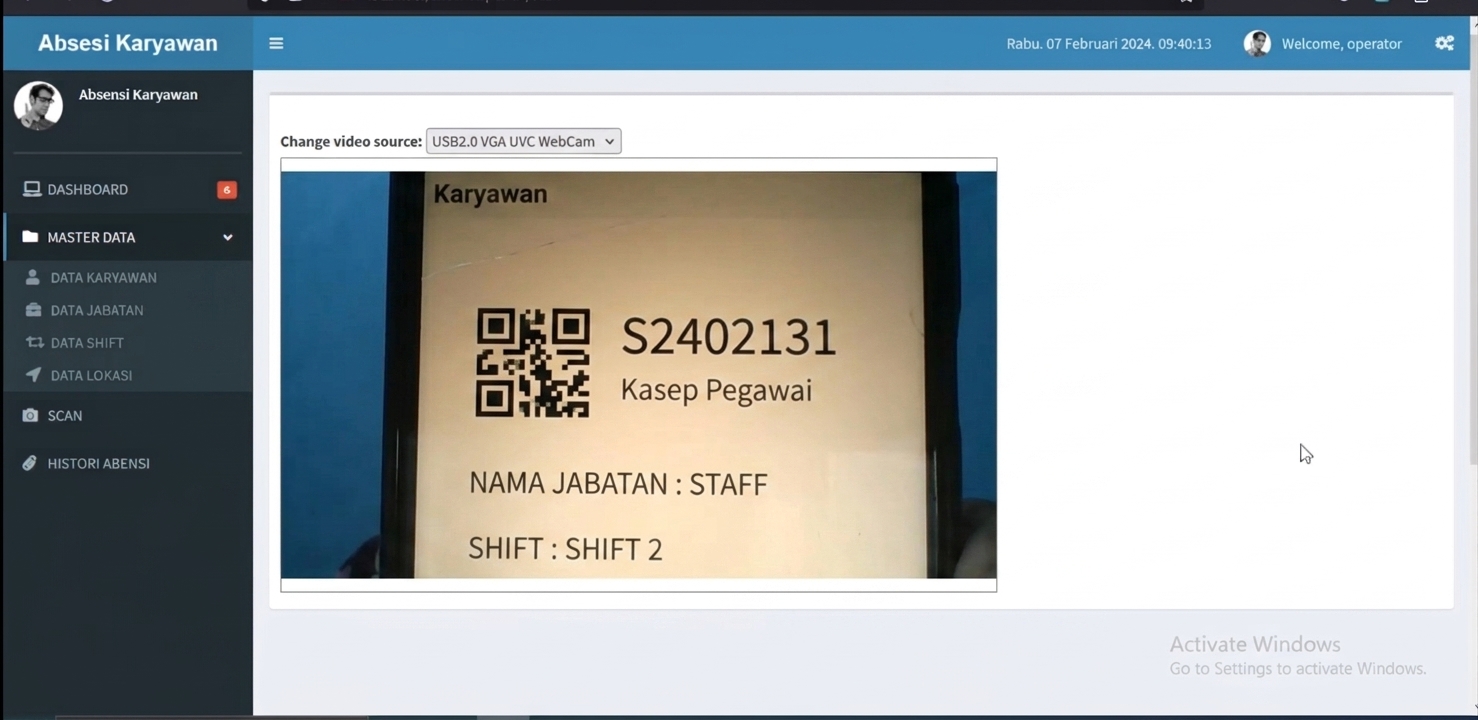Open the settings gears icon in the header
The height and width of the screenshot is (720, 1478).
(x=1444, y=43)
